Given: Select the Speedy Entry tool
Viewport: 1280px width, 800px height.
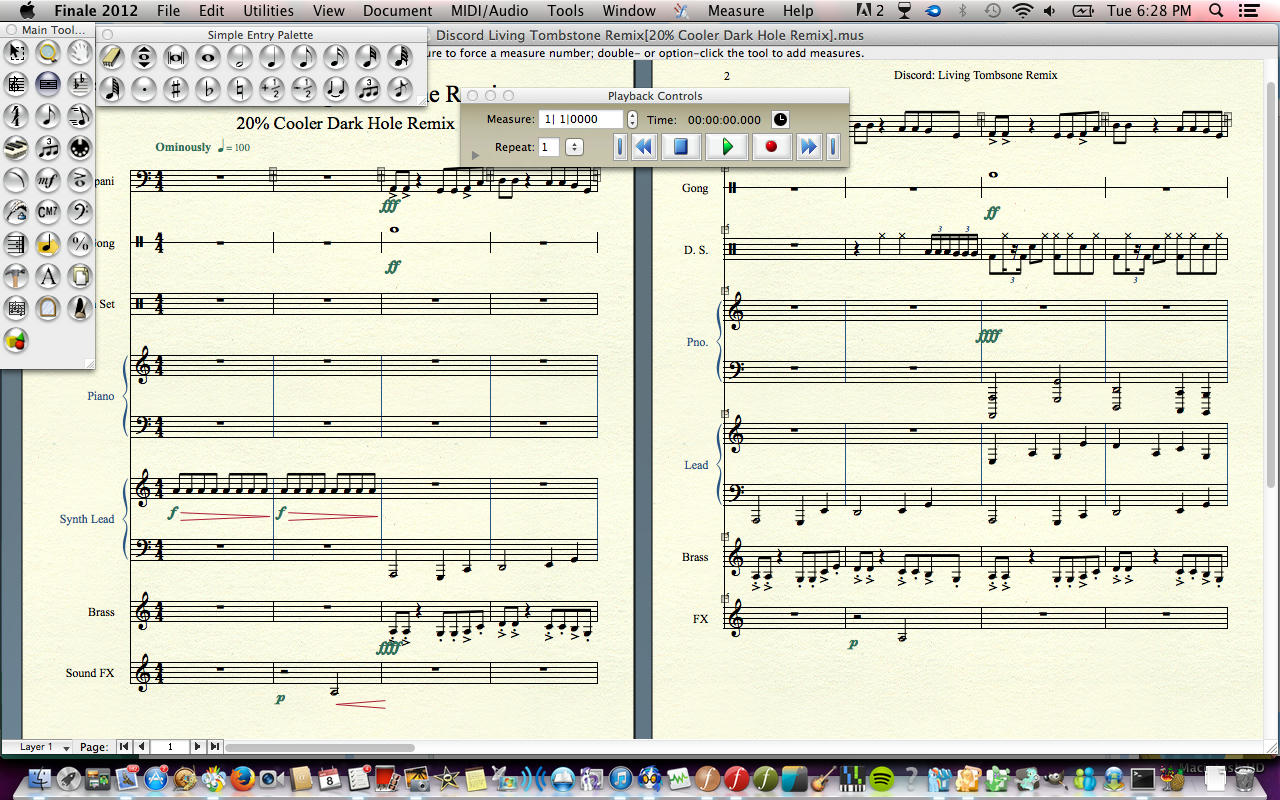Looking at the screenshot, I should (x=80, y=117).
